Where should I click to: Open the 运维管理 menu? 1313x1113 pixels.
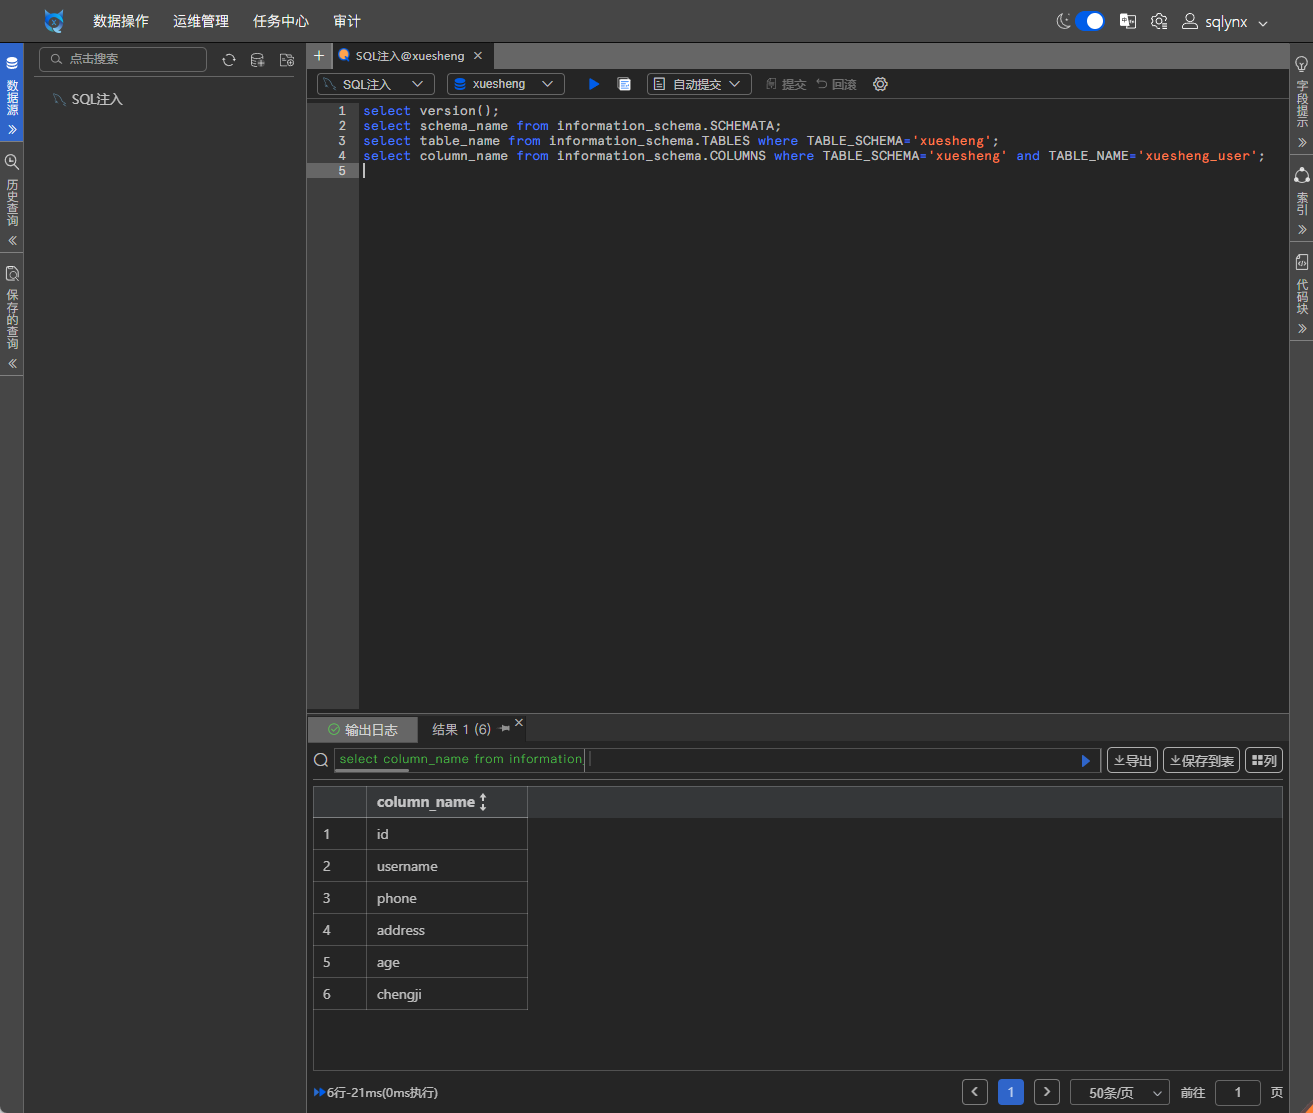click(x=200, y=21)
